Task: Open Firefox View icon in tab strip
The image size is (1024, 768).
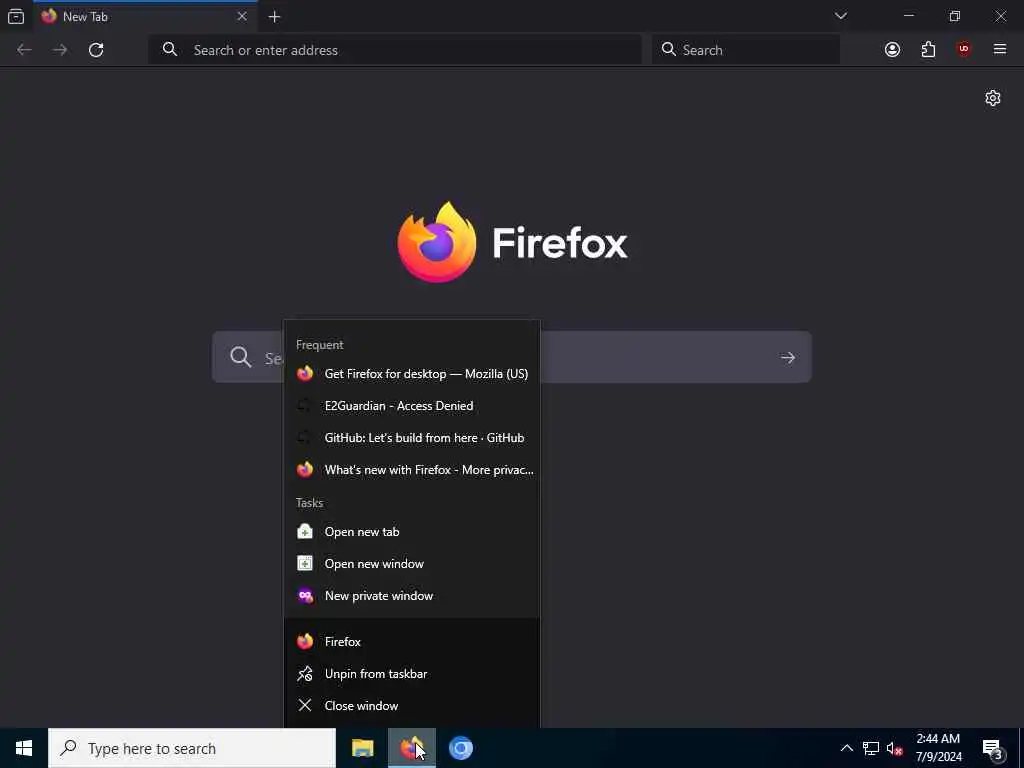Action: (16, 16)
